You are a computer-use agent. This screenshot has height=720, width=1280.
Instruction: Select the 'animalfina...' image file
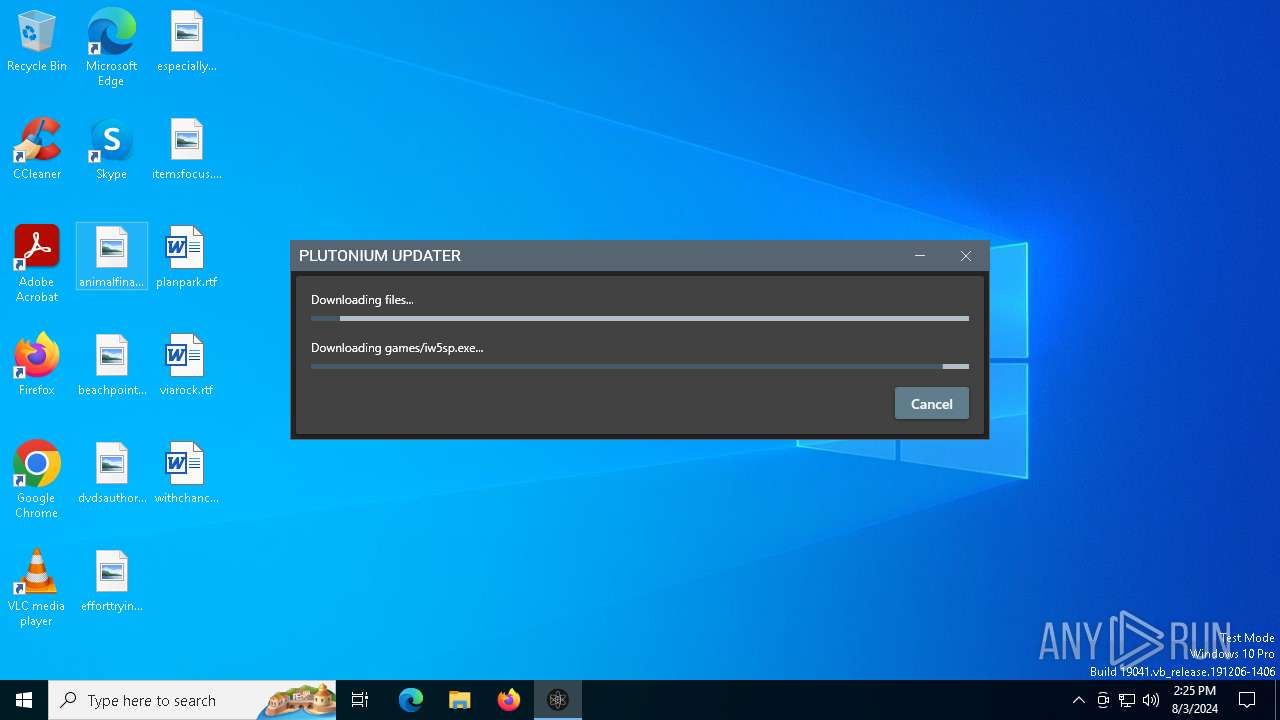point(112,258)
